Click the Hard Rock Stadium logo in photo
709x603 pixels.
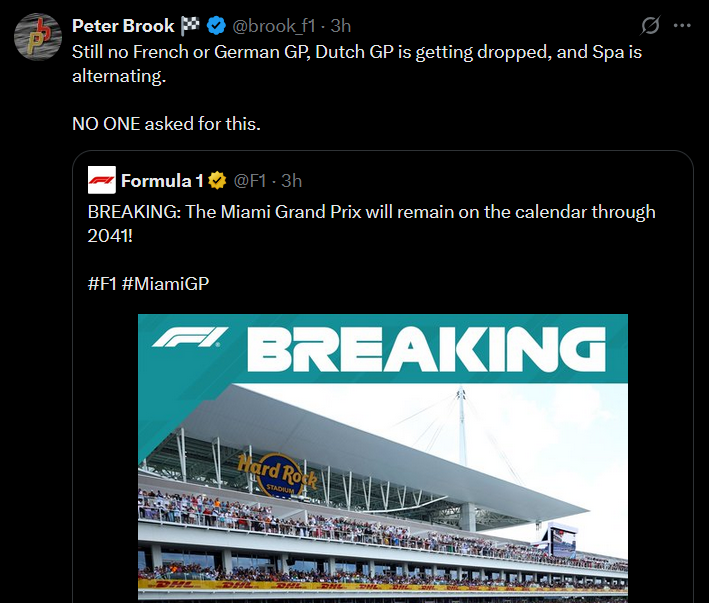pyautogui.click(x=277, y=473)
